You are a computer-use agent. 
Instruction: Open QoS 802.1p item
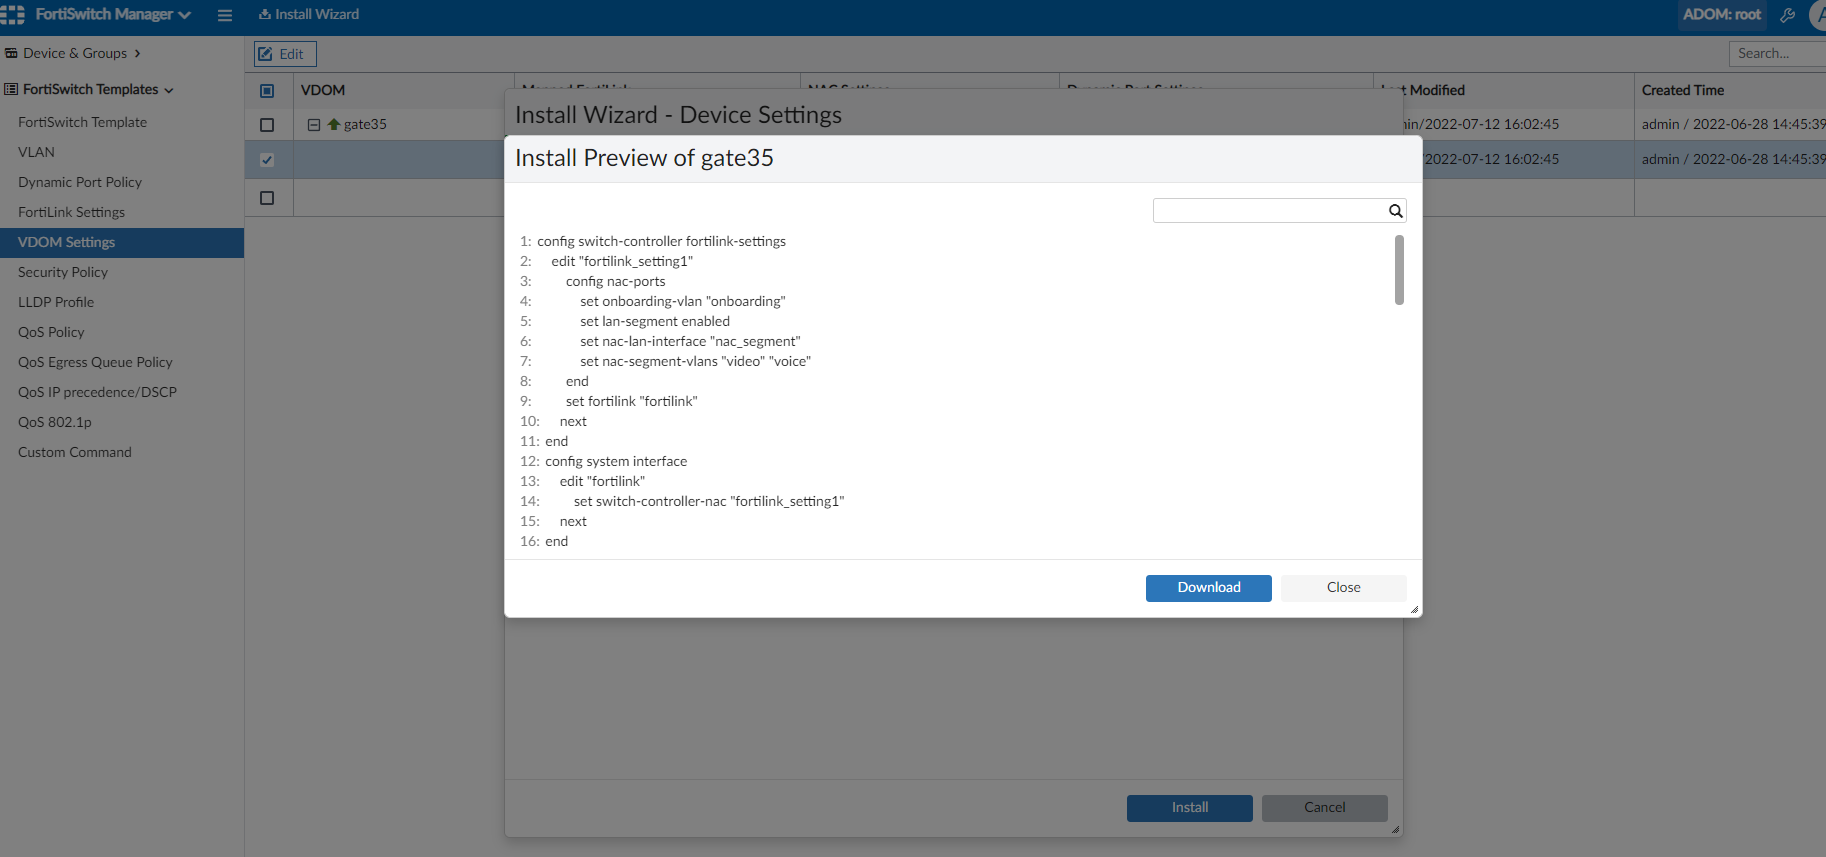(54, 422)
